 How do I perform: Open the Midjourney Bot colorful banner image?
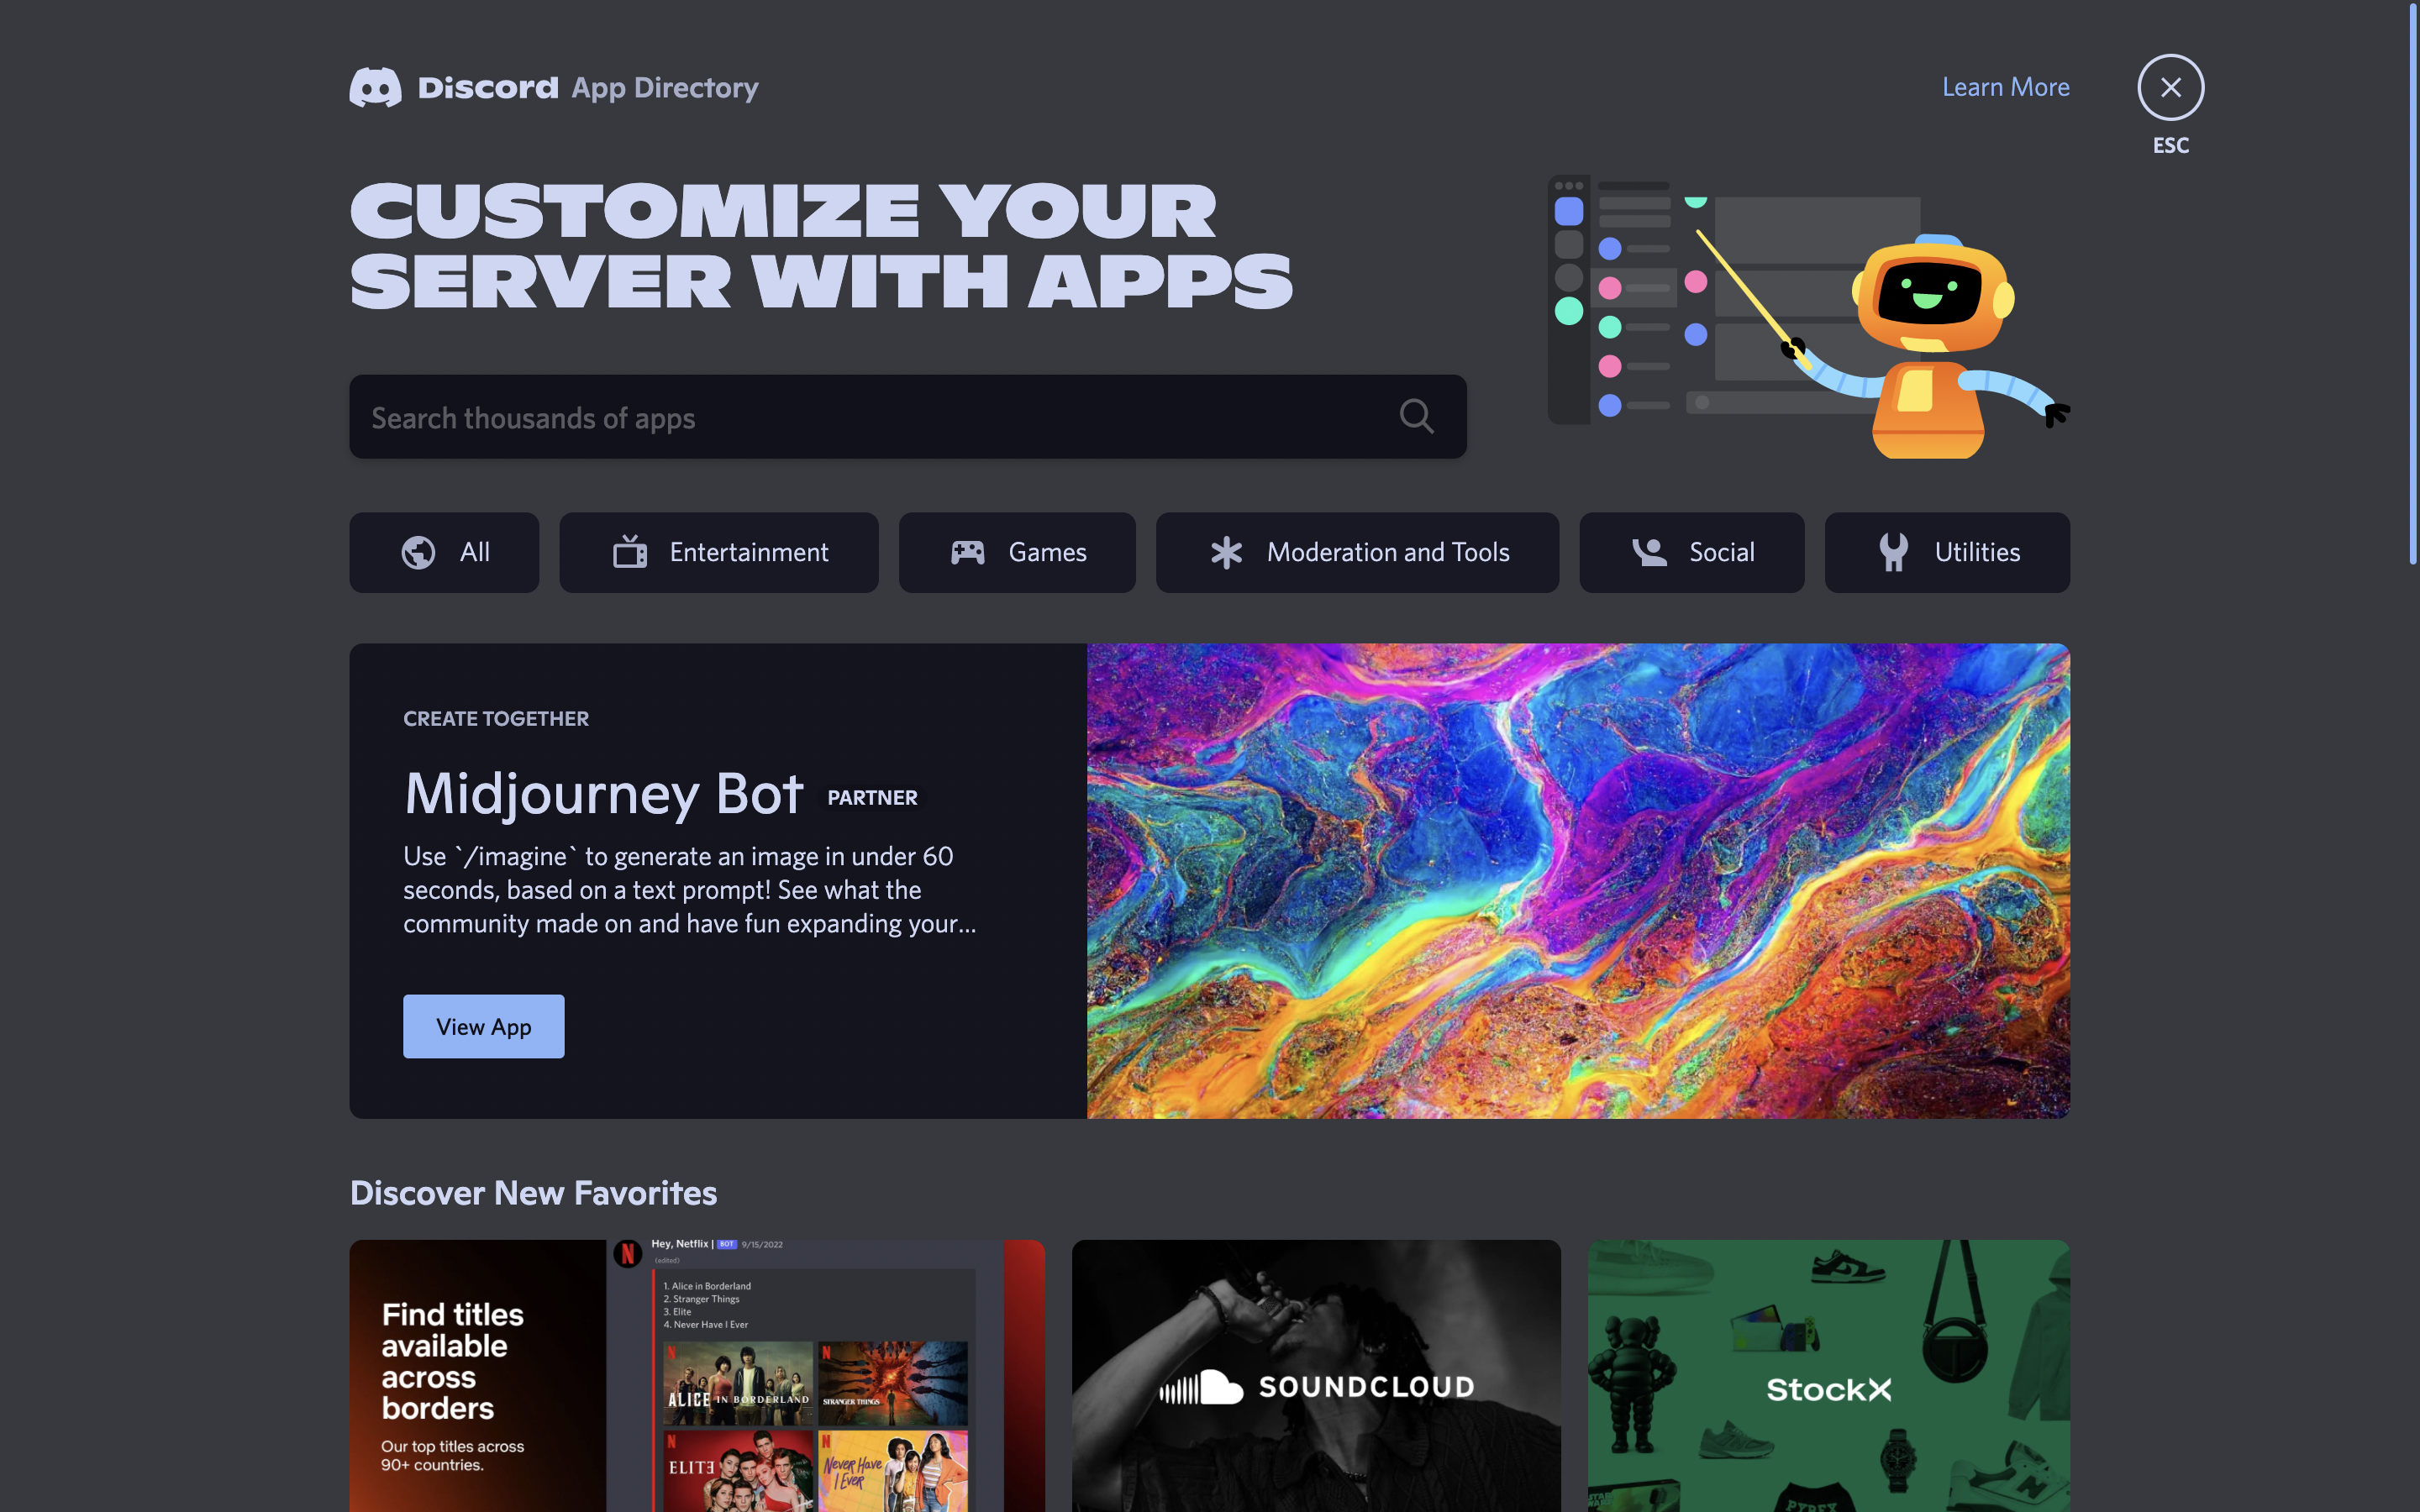point(1578,880)
